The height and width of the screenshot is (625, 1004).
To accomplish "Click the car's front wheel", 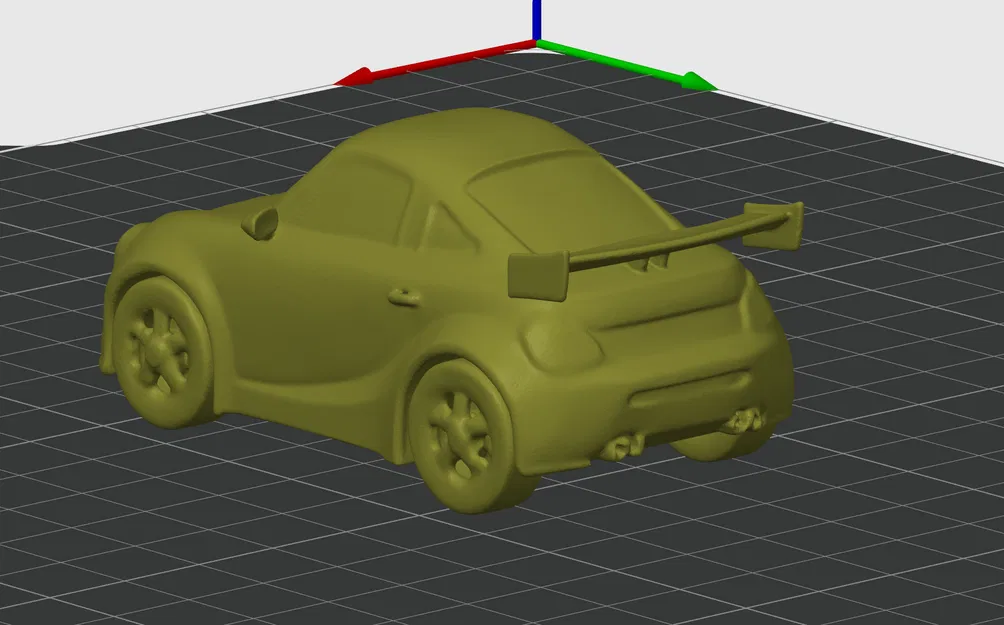I will (x=161, y=352).
